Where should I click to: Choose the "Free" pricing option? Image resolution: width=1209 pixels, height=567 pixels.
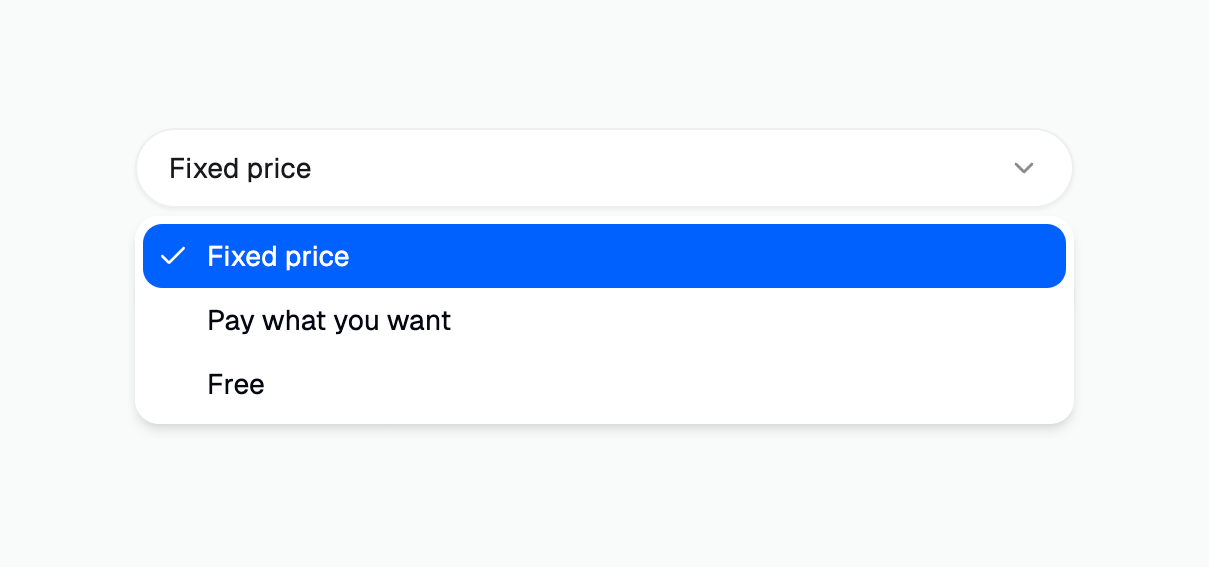[236, 385]
